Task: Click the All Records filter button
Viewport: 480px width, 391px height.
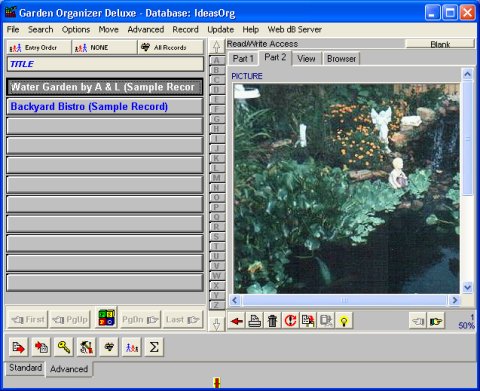Action: [171, 47]
